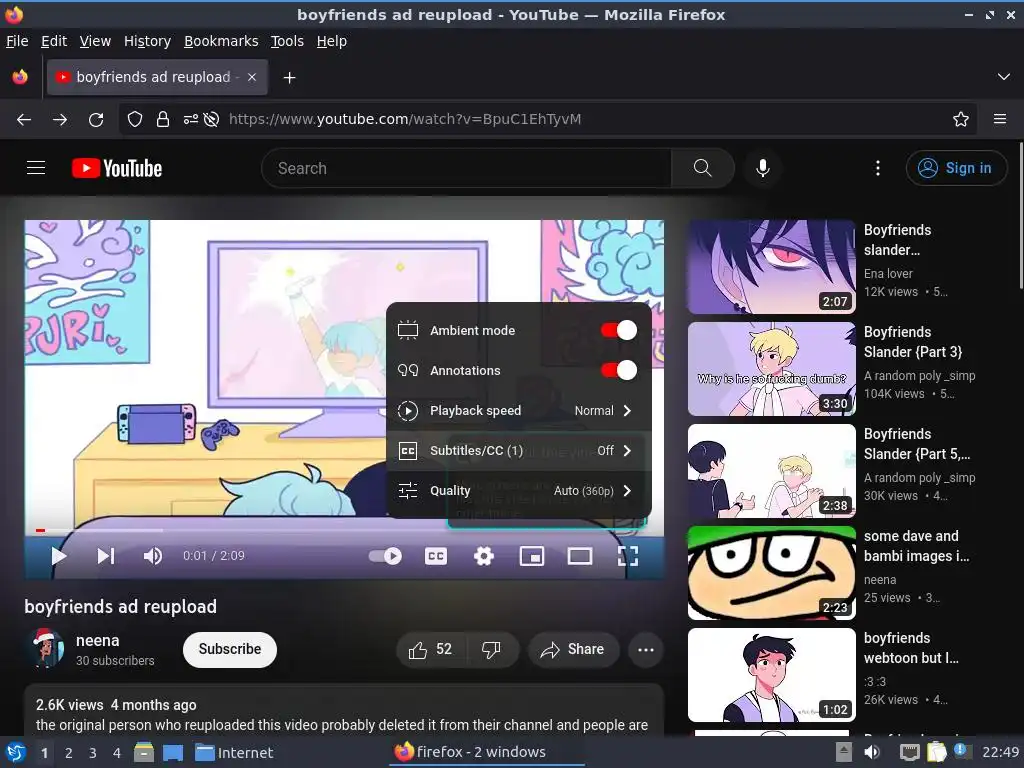Open Playback speed submenu
Screen dimensions: 1024x768
519,411
